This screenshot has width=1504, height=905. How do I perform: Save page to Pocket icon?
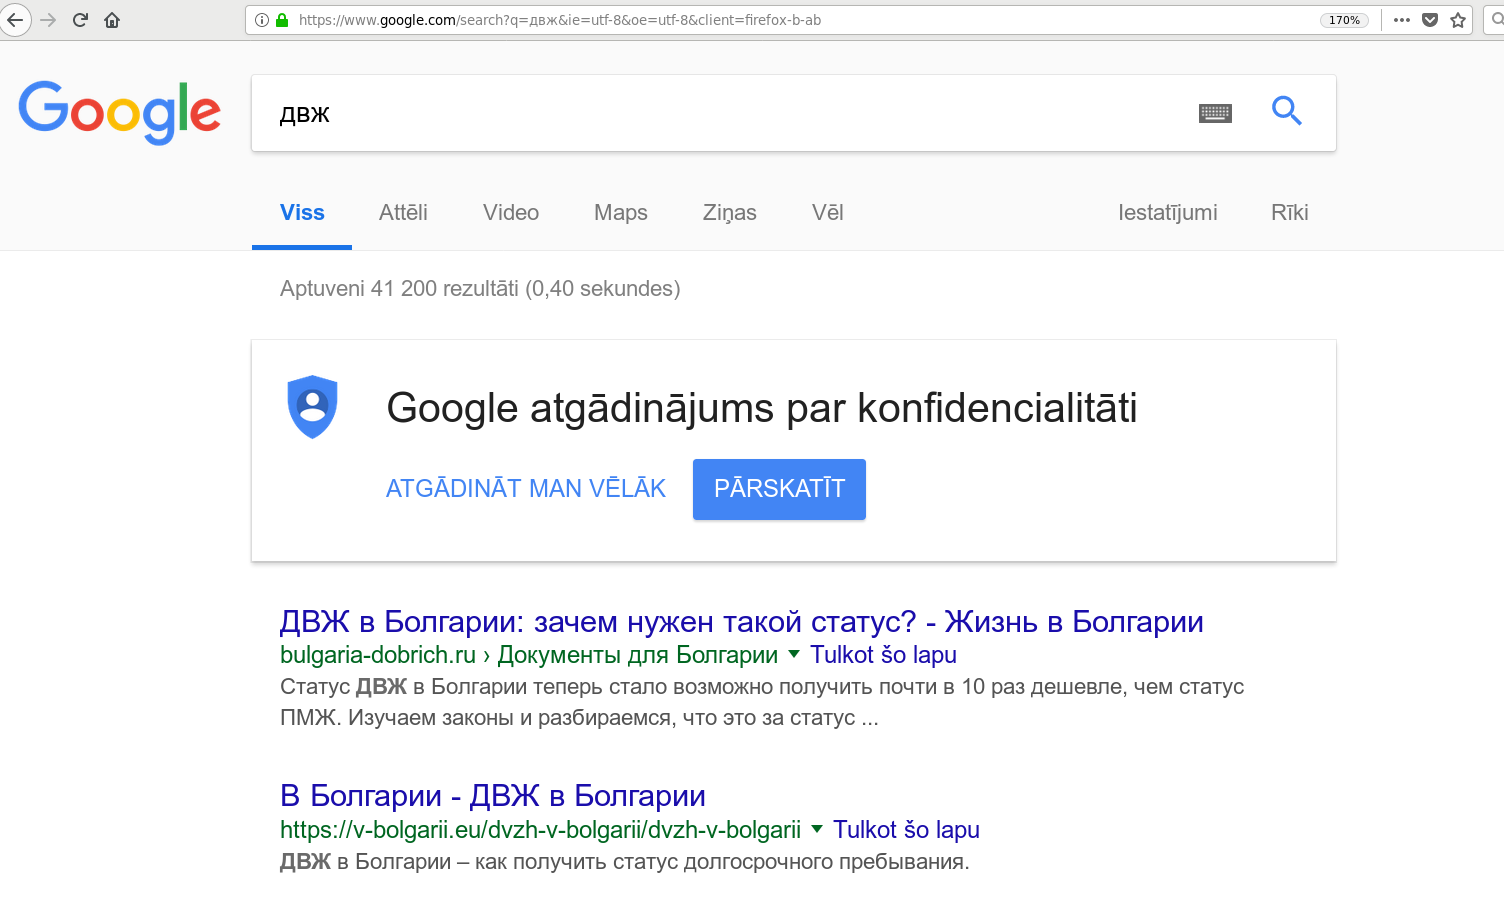[1430, 20]
